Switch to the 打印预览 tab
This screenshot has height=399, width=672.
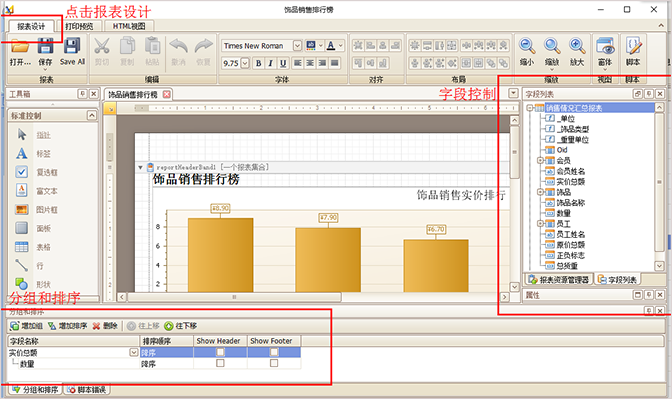(79, 26)
